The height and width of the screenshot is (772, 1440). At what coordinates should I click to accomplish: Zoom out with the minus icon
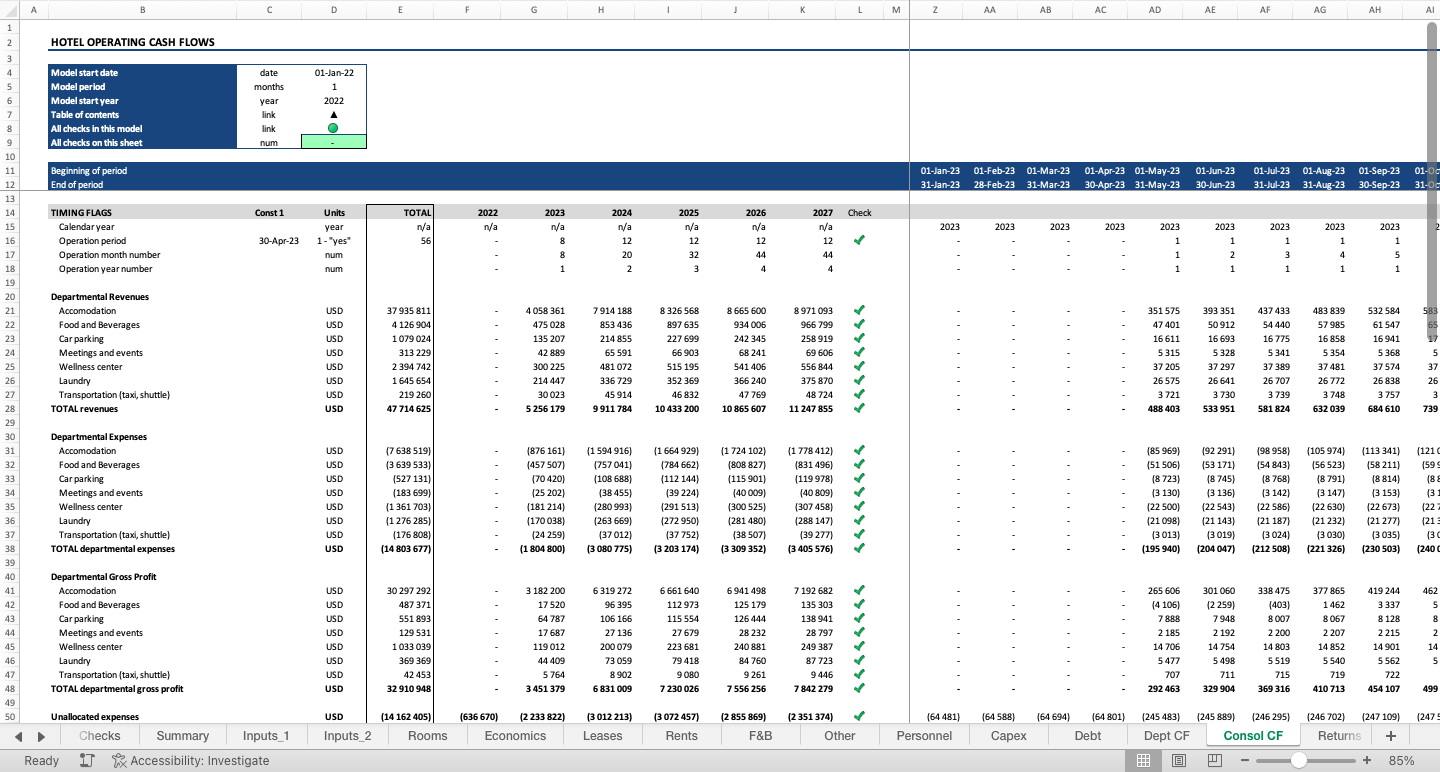(x=1244, y=760)
